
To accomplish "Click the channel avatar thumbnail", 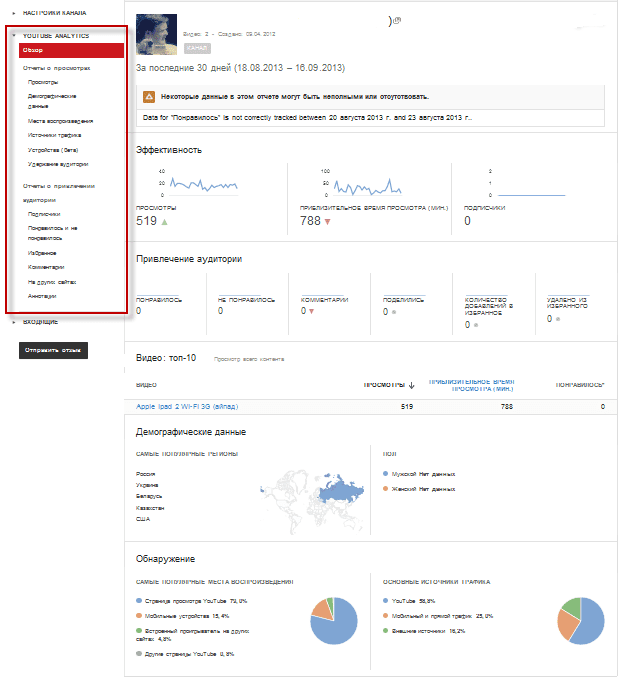I will [158, 33].
